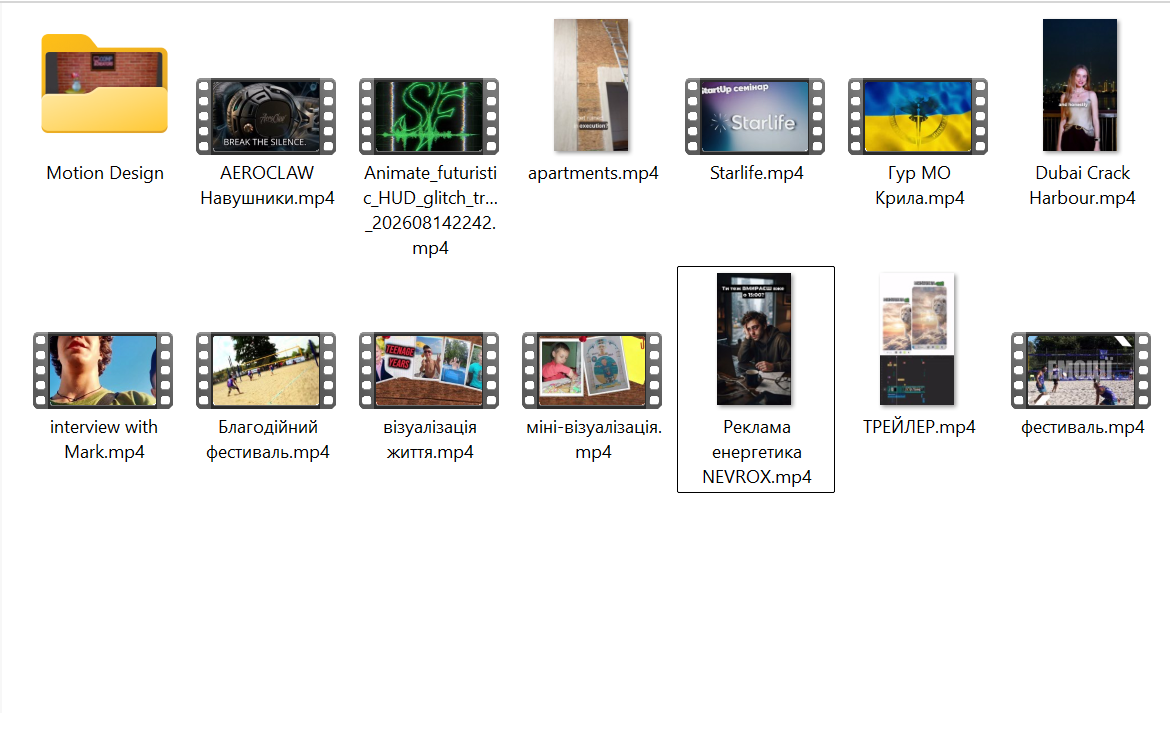Click the "interview with Mark.mp4" file name

click(104, 440)
